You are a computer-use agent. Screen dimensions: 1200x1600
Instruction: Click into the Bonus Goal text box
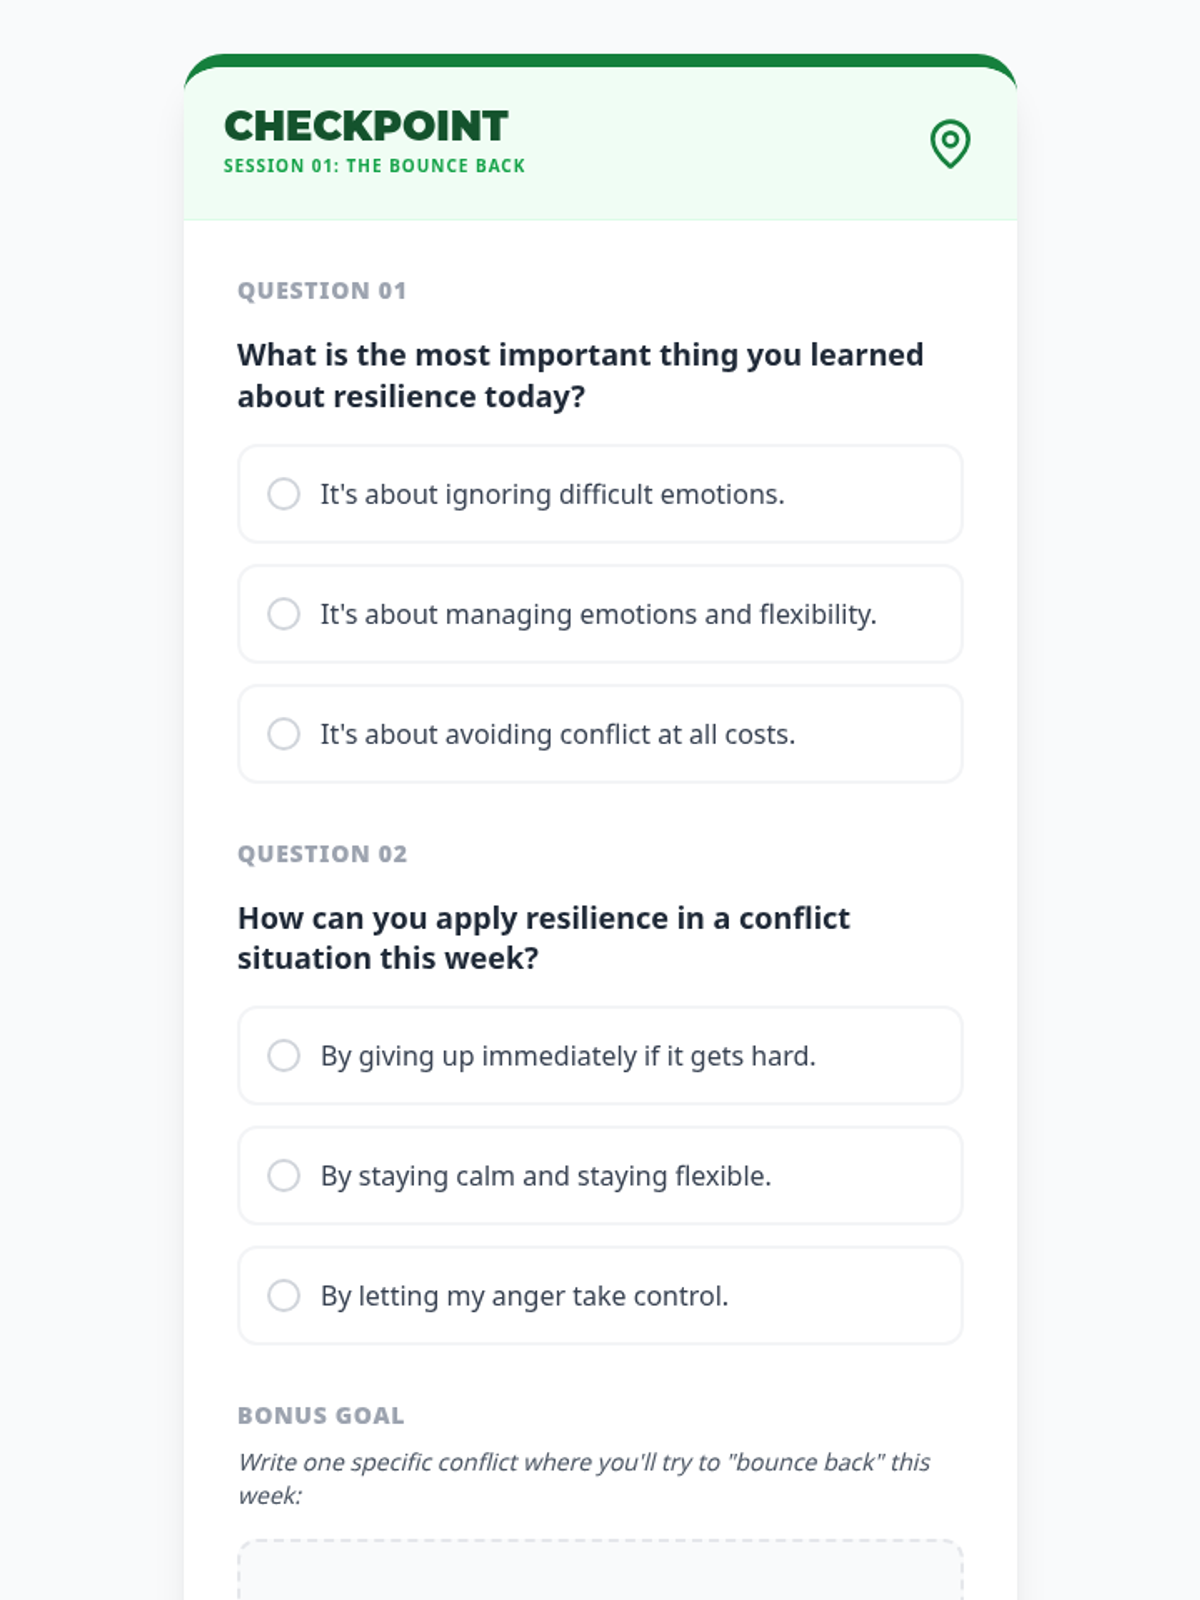[600, 1575]
